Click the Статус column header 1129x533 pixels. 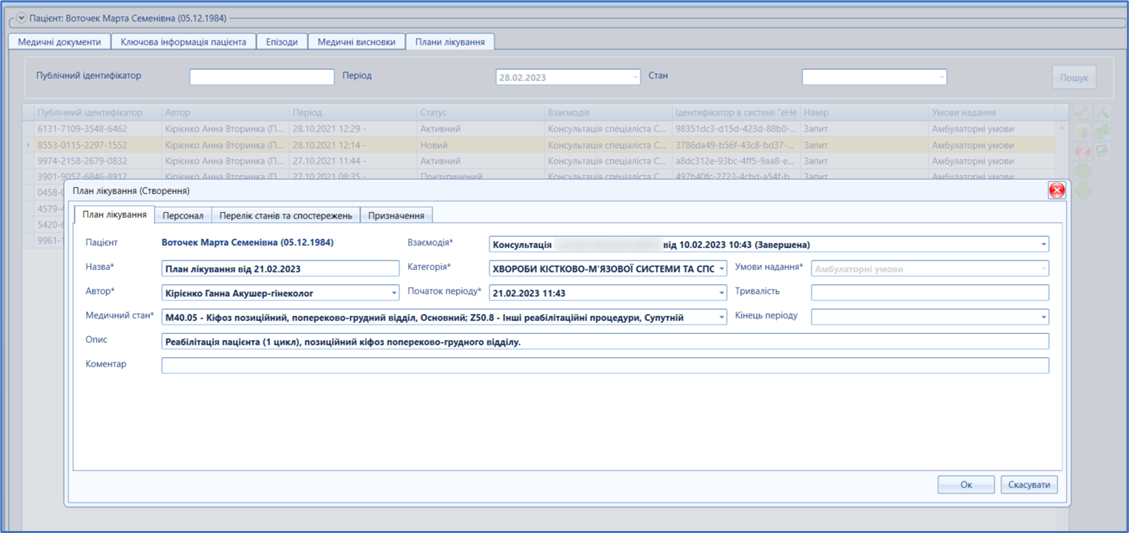[x=480, y=112]
